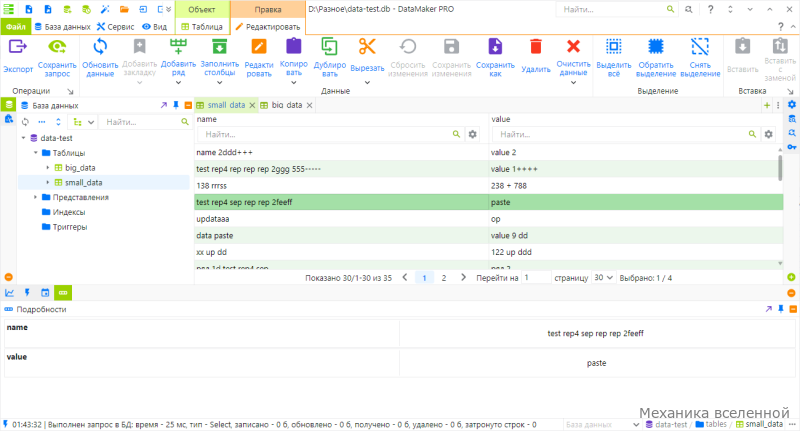
Task: Select the Триггеры tree folder
Action: click(x=70, y=227)
